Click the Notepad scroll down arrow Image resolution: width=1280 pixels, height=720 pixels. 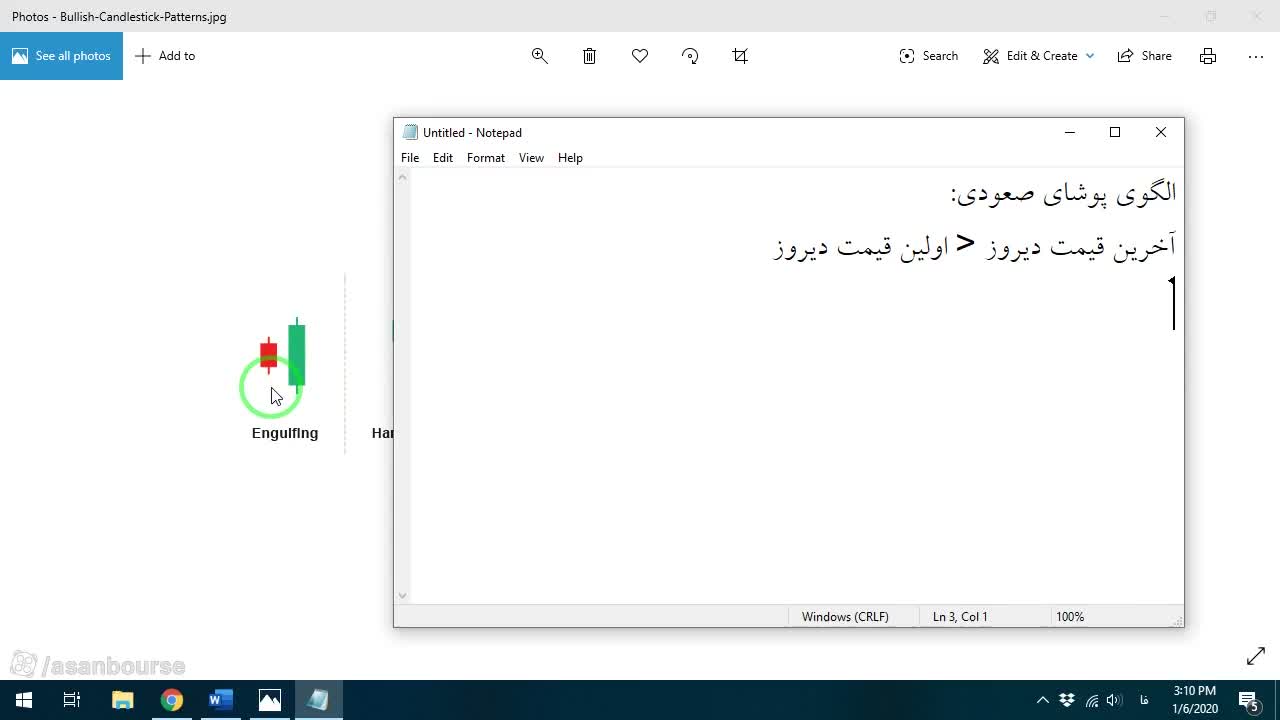click(x=402, y=596)
